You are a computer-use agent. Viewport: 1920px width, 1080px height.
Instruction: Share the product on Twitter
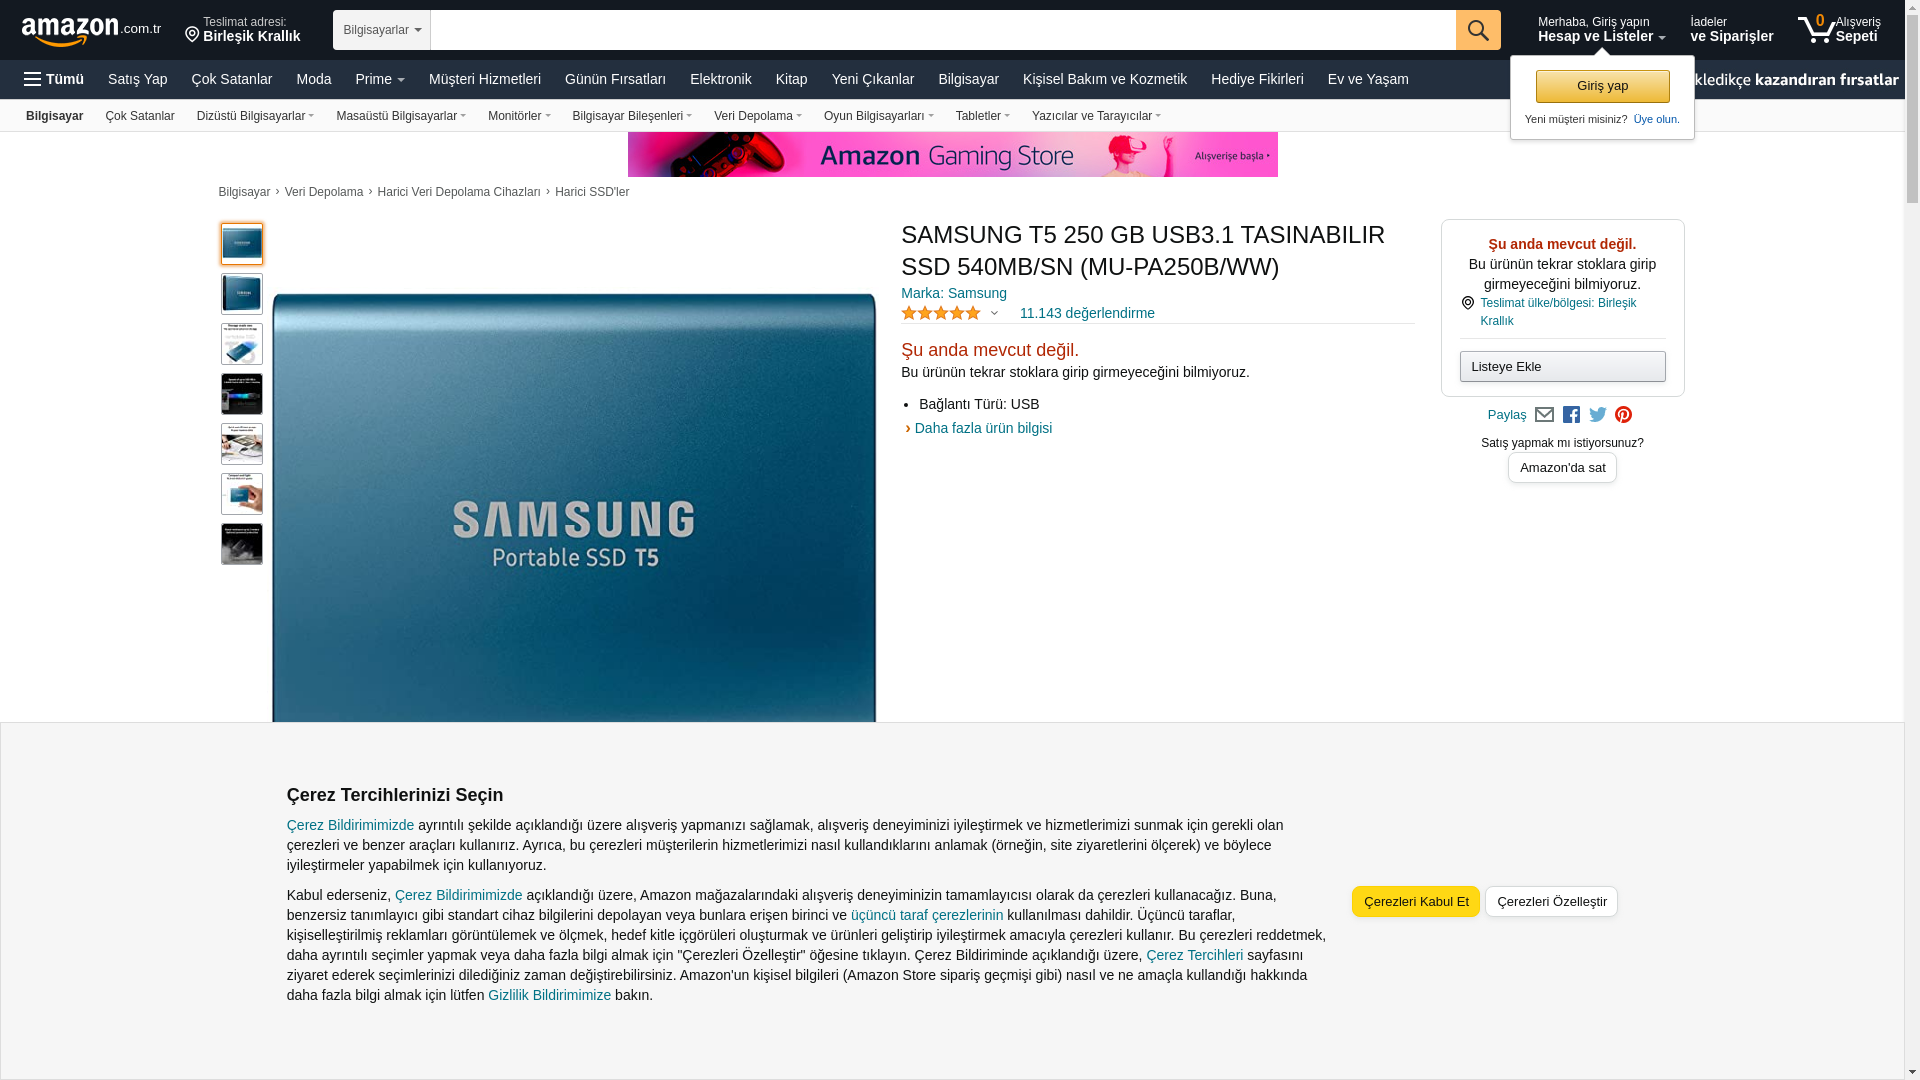pos(1598,415)
